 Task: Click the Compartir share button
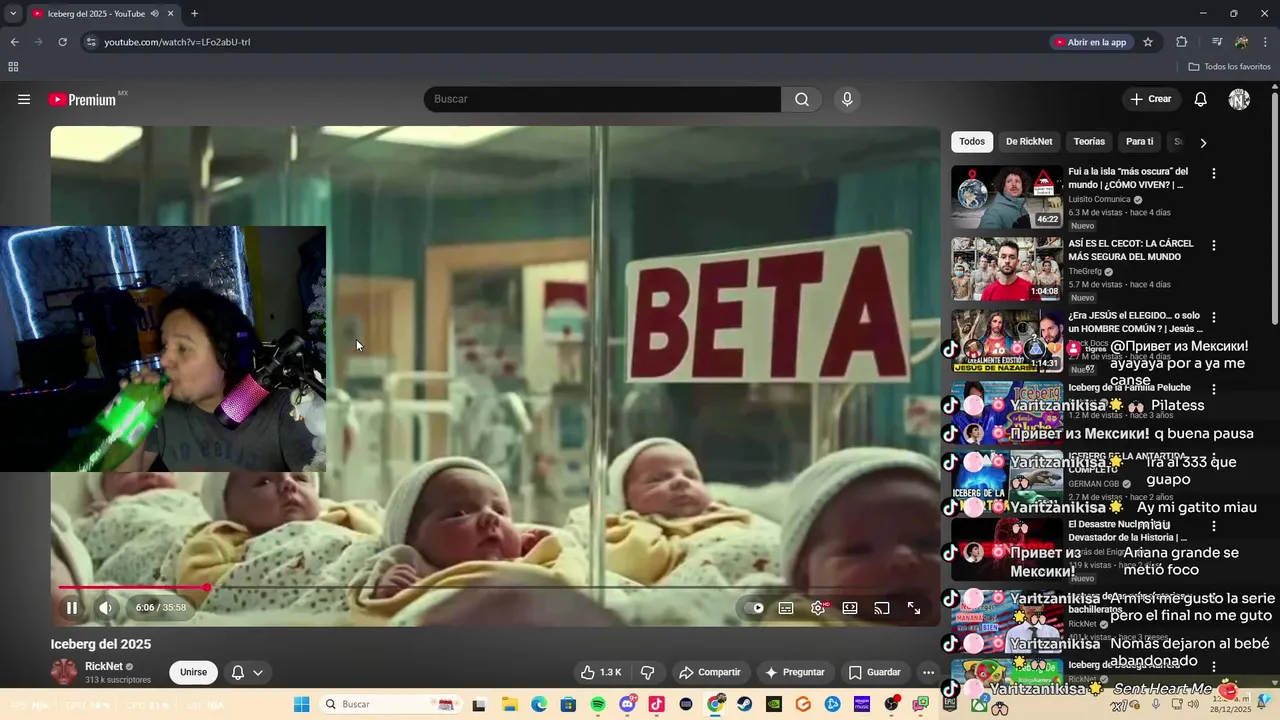click(x=710, y=672)
